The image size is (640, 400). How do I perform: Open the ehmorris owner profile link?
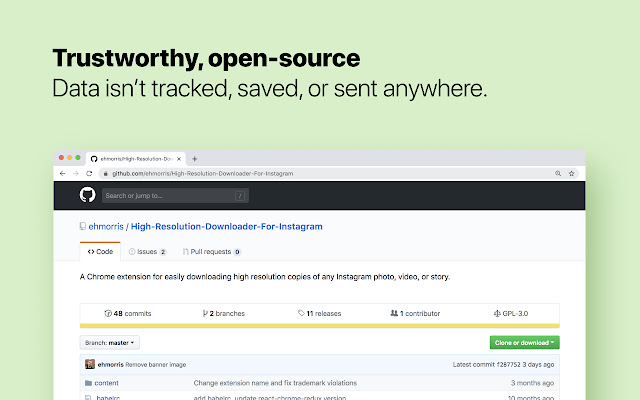point(108,227)
